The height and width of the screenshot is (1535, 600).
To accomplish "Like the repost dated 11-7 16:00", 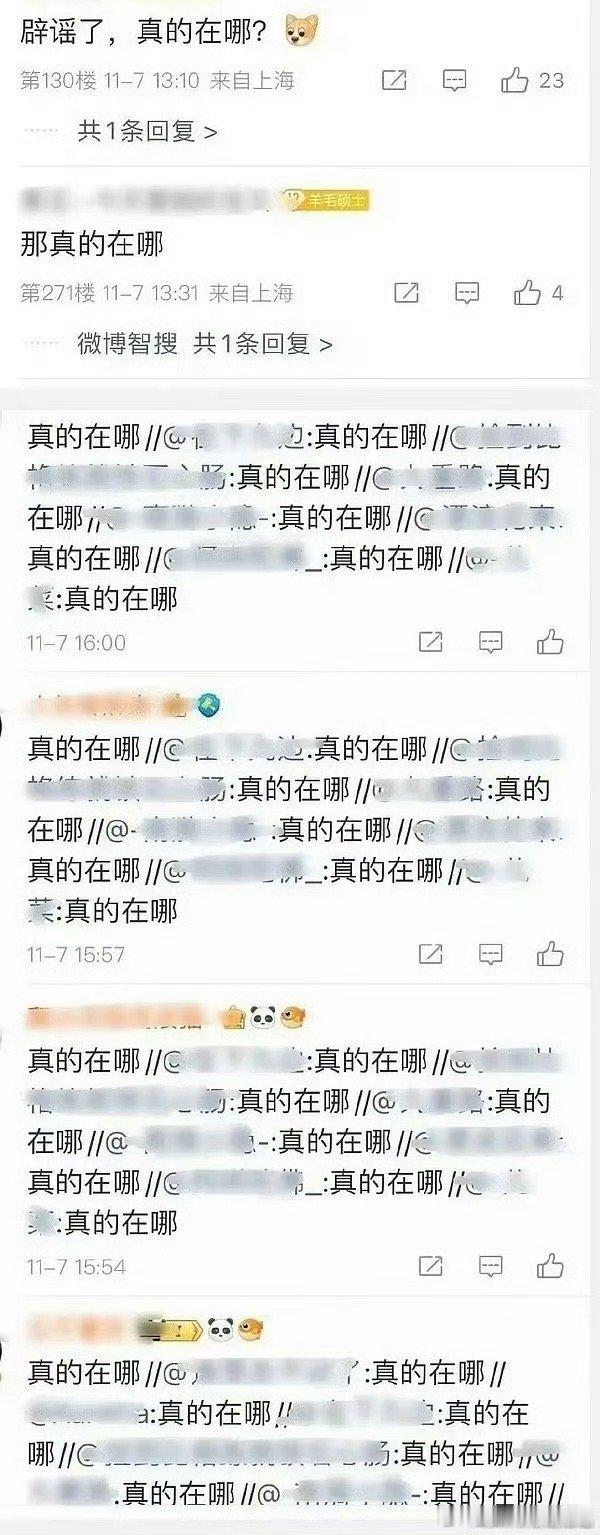I will click(550, 642).
